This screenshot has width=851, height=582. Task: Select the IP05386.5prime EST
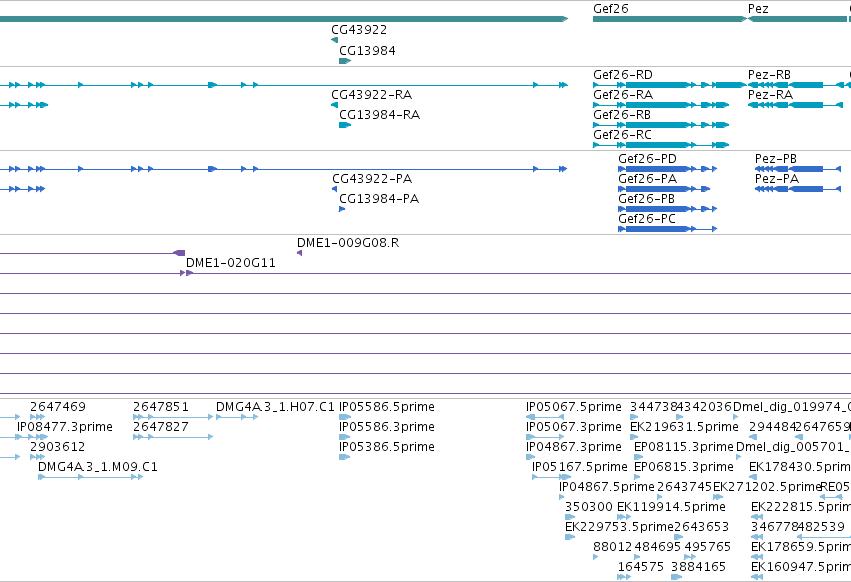coord(345,457)
